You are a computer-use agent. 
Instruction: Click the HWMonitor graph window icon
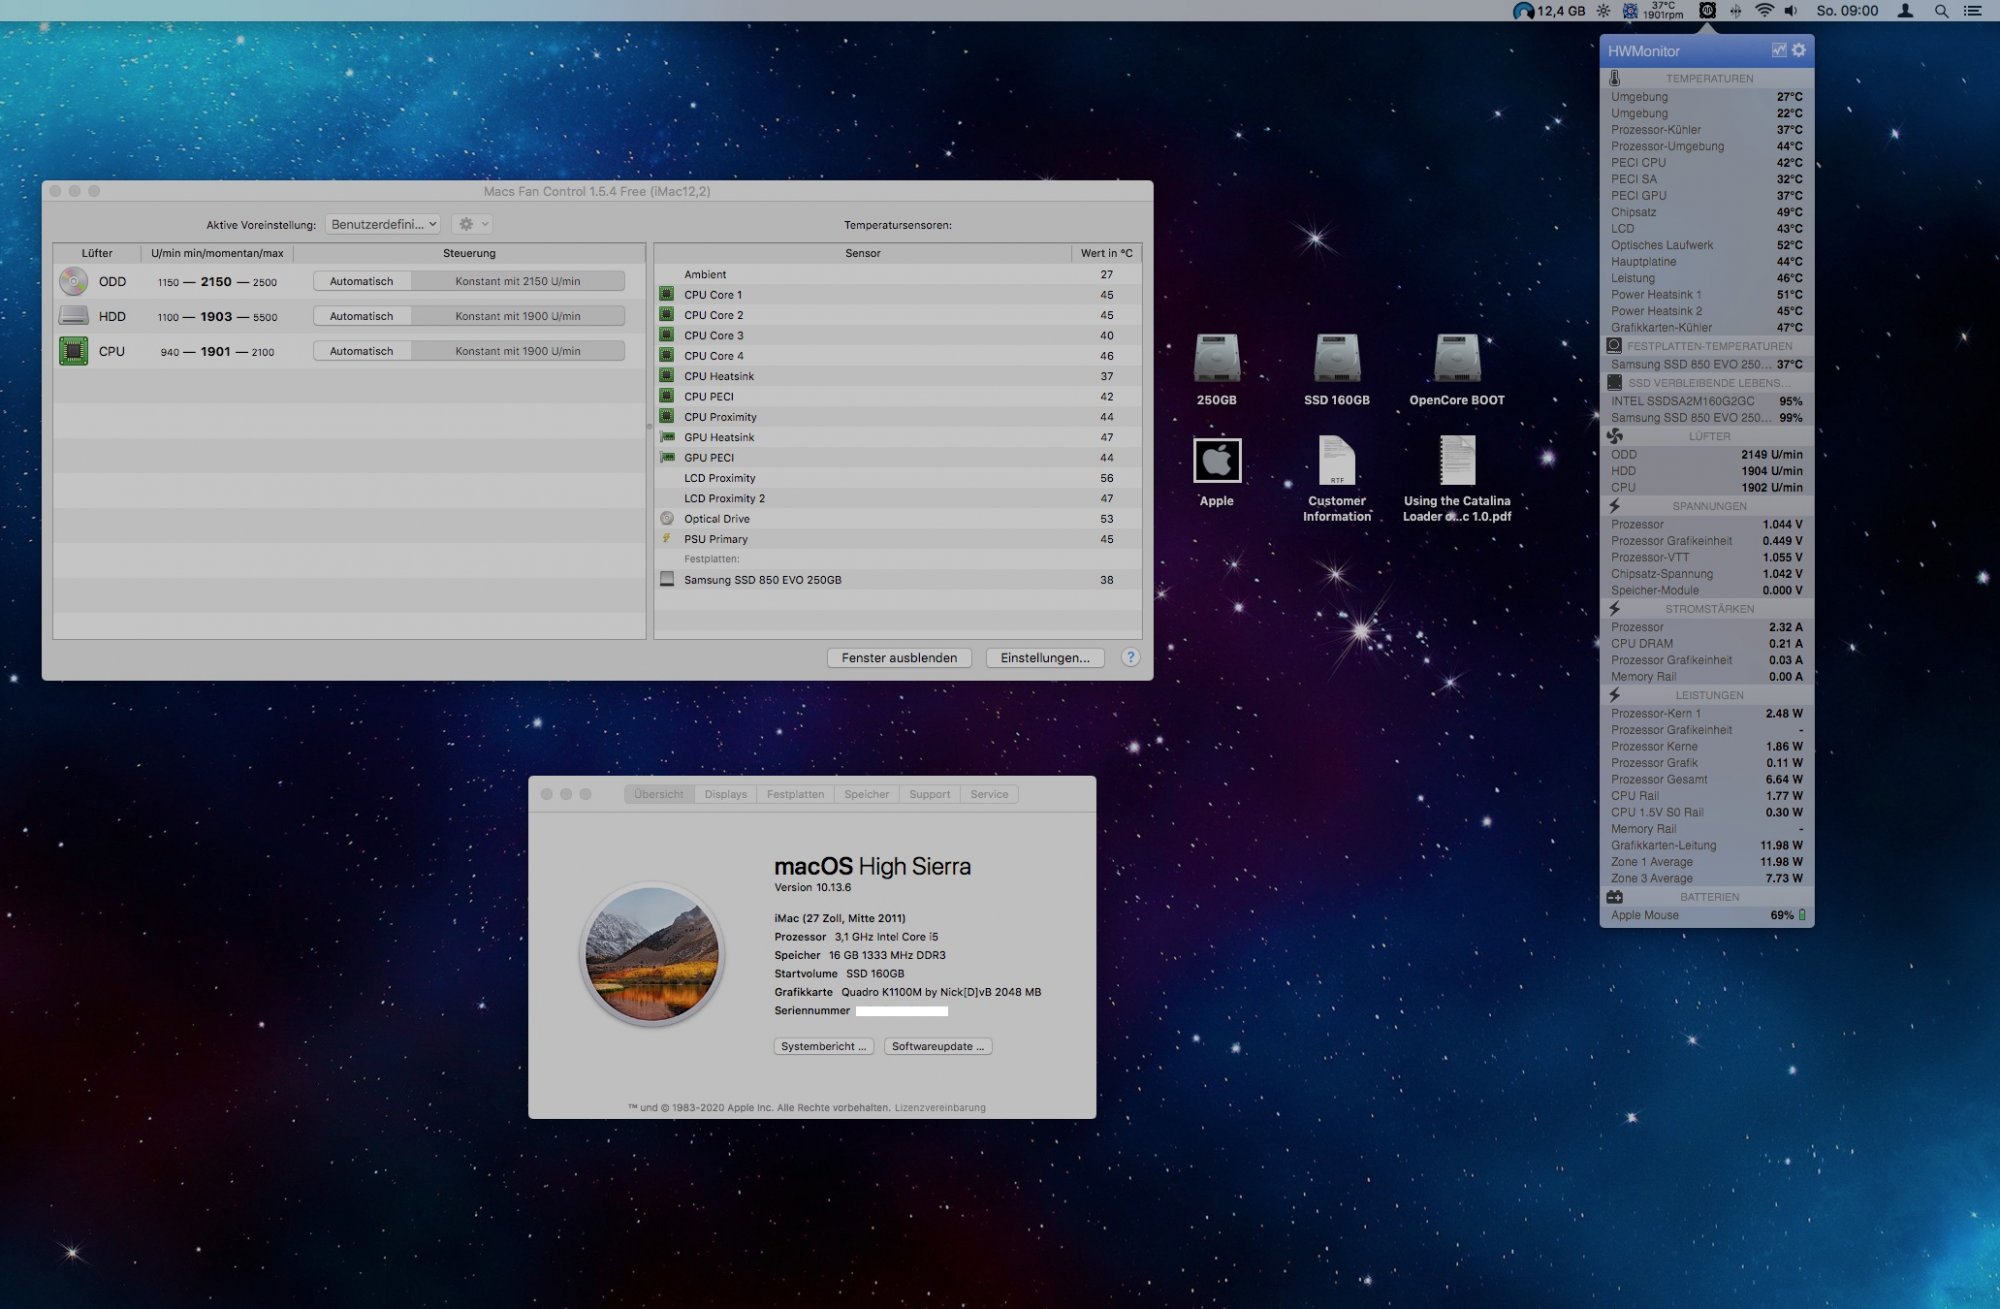point(1779,50)
